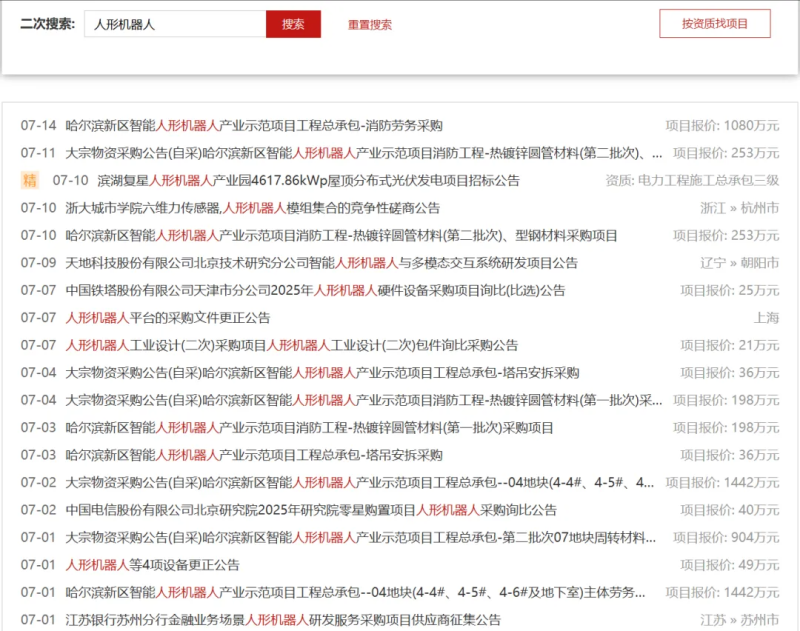The height and width of the screenshot is (631, 800).
Task: Click the 精 badge on 滨湖复星 row
Action: [30, 180]
